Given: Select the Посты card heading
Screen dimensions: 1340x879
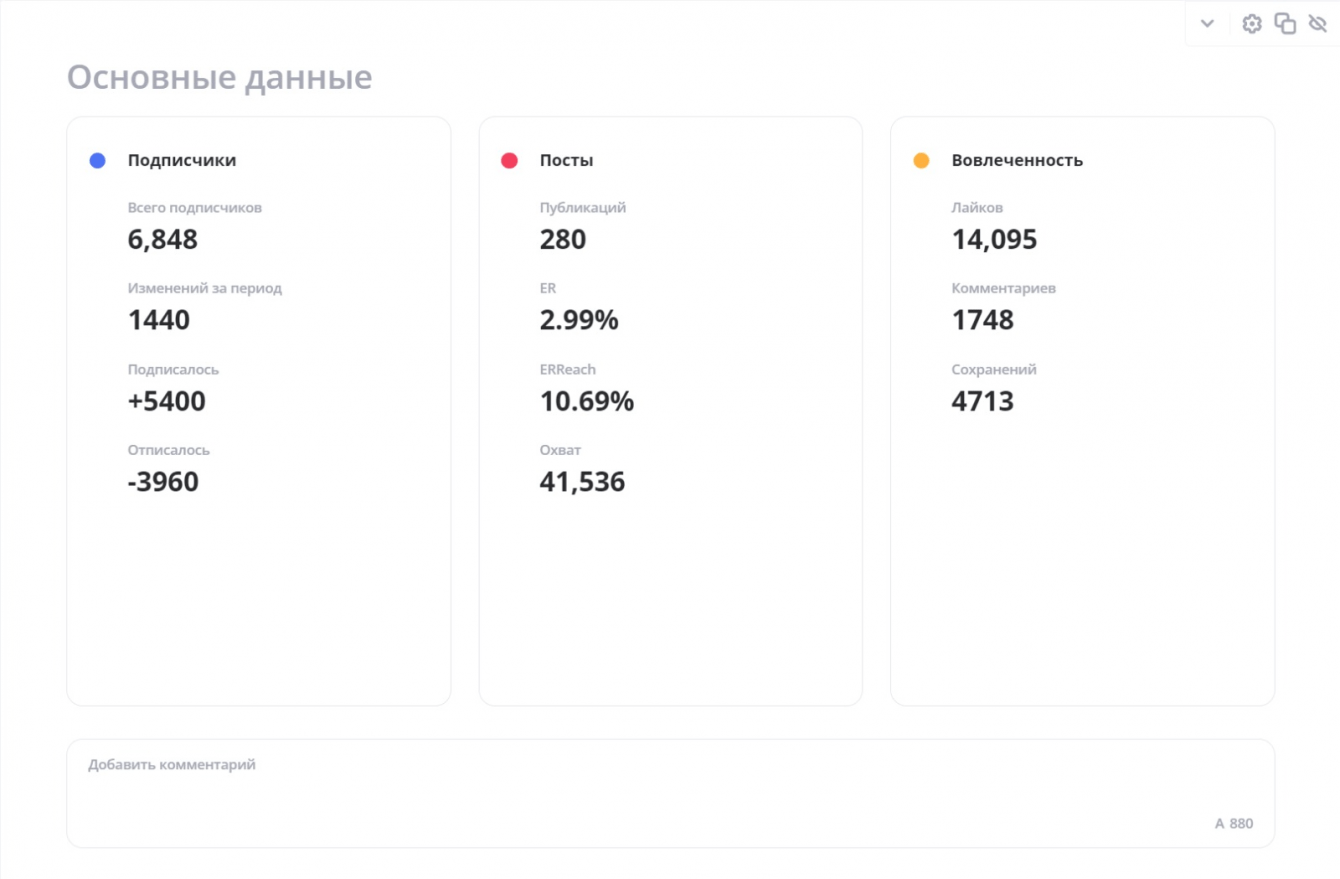Looking at the screenshot, I should (566, 160).
